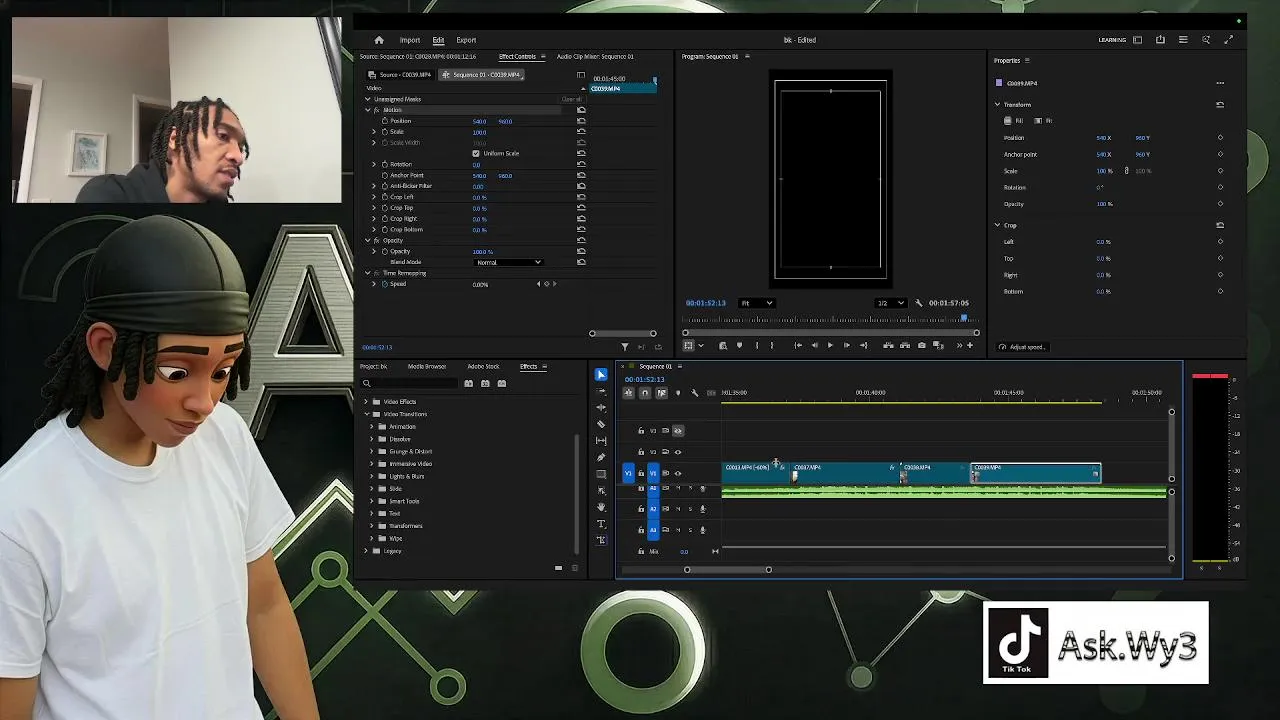Enter full screen video mode
This screenshot has height=720, width=1280.
click(1229, 40)
